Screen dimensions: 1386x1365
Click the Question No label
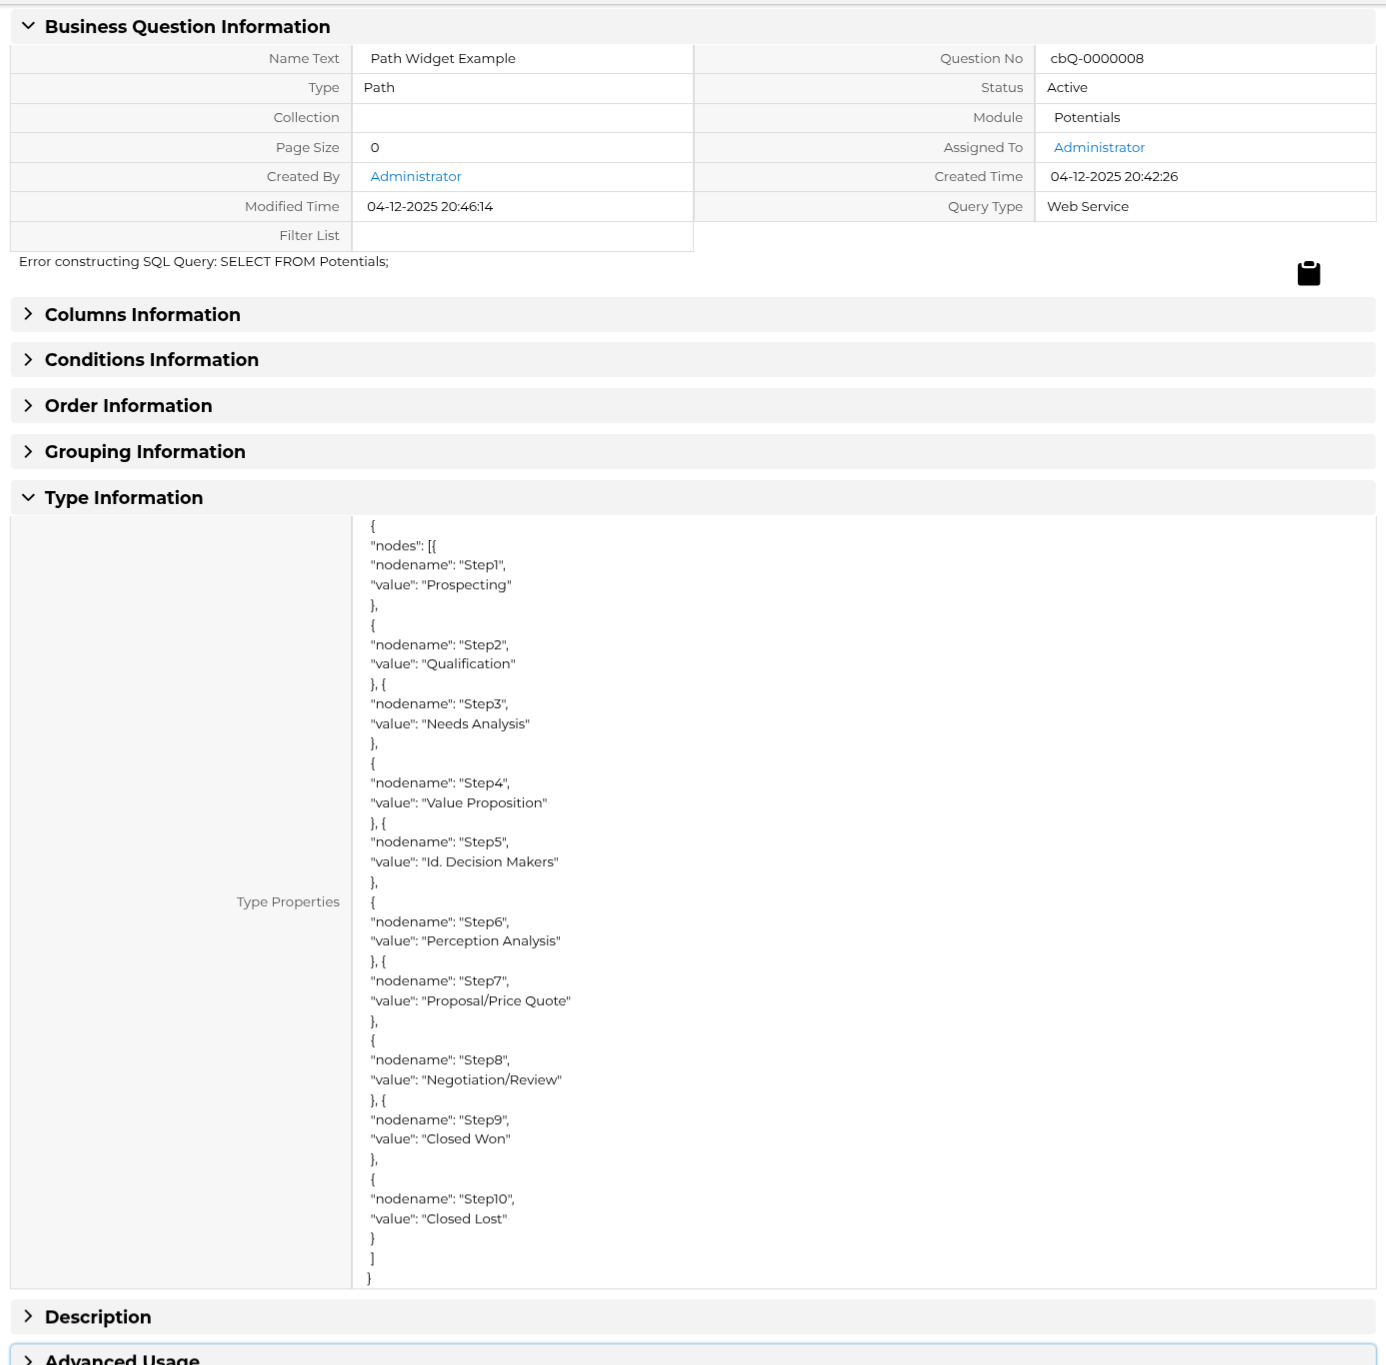pos(981,59)
